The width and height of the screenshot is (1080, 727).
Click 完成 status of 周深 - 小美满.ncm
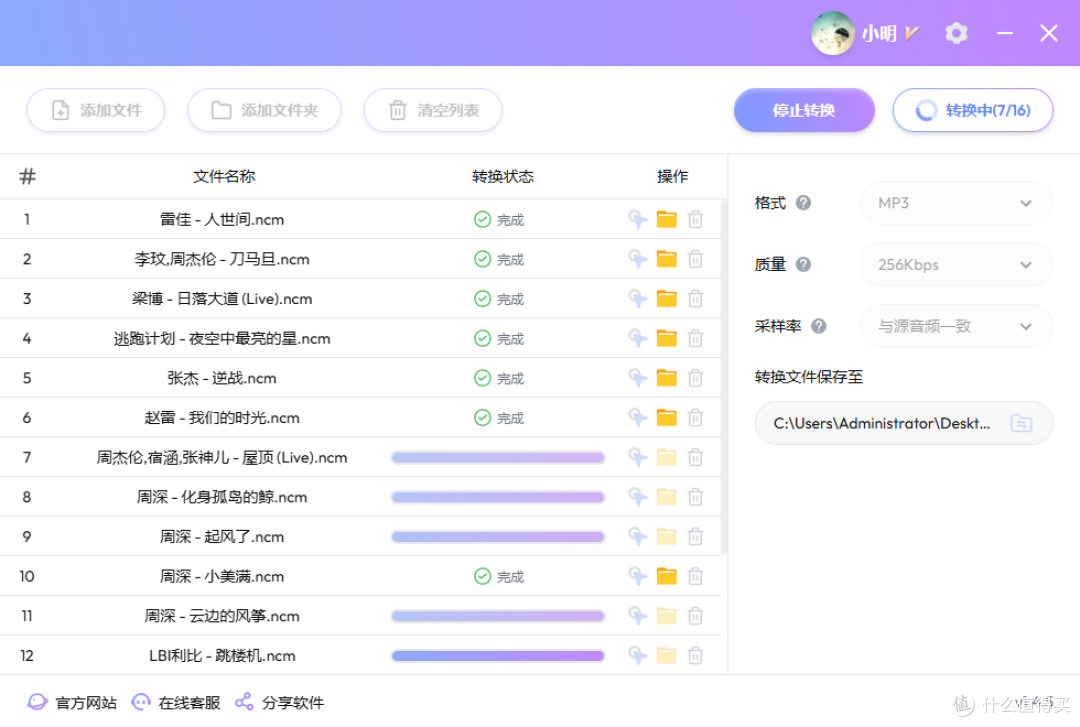point(499,576)
